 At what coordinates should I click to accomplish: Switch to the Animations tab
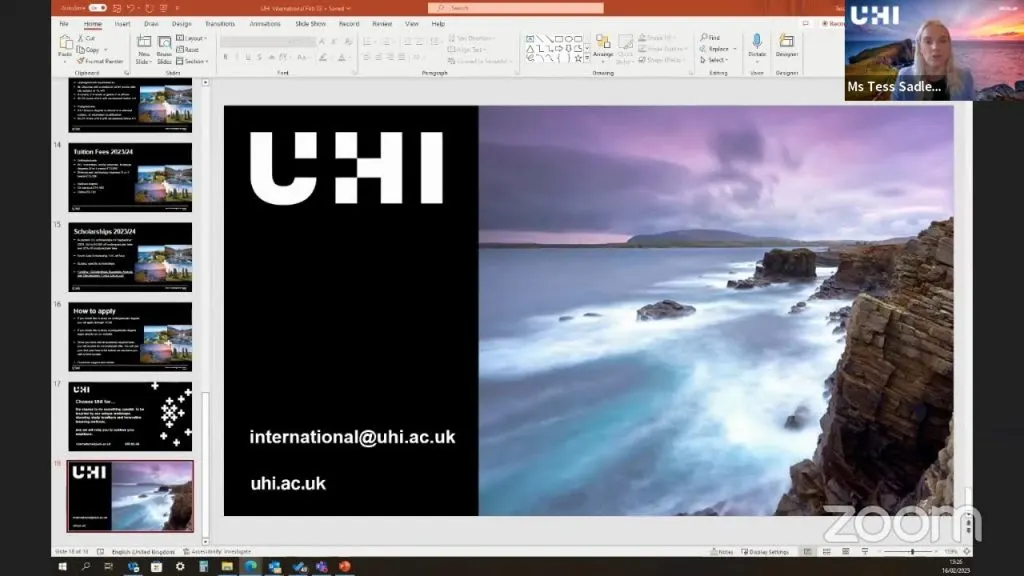(x=264, y=24)
